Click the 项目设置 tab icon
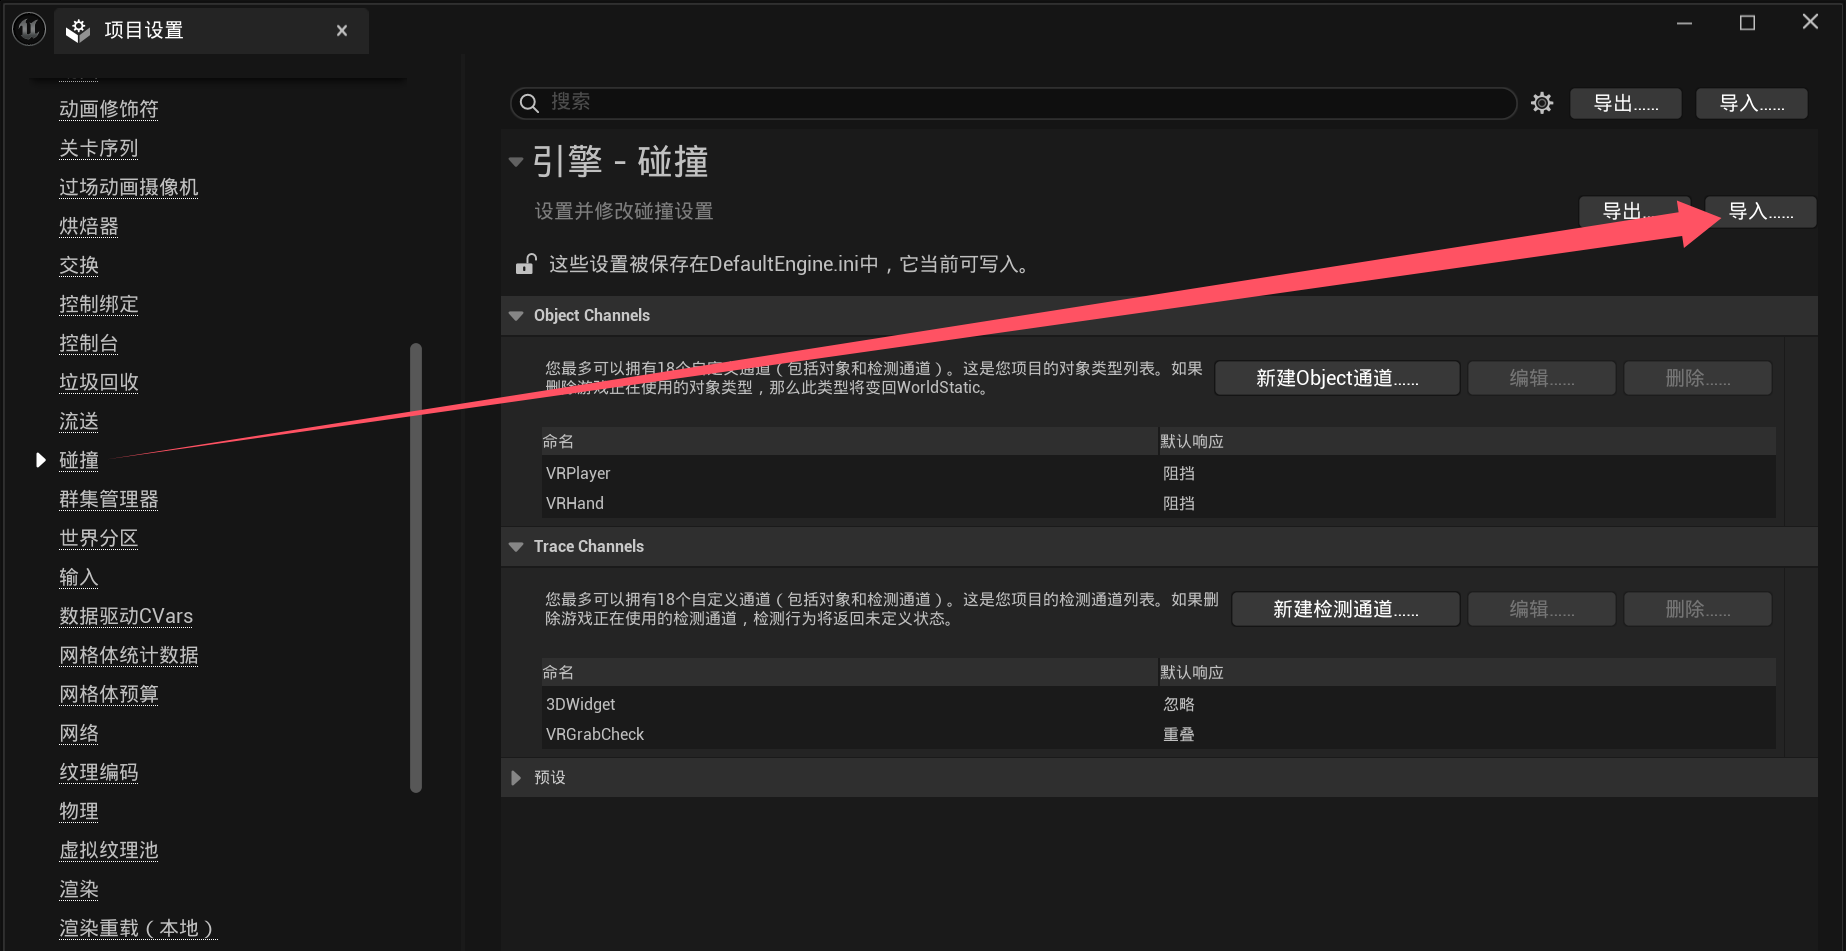The height and width of the screenshot is (951, 1846). (78, 31)
